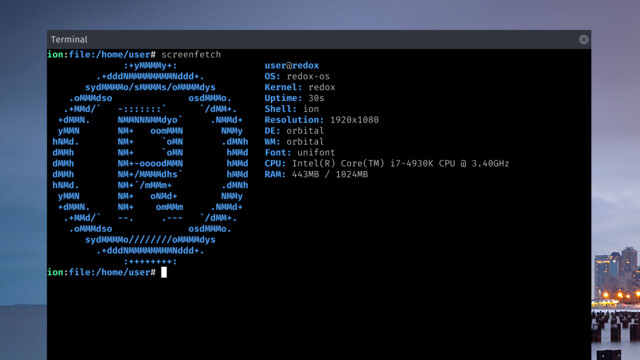Click the 'RAM: 443MB / 1024MB' line
Viewport: 640px width, 360px height.
coord(316,174)
